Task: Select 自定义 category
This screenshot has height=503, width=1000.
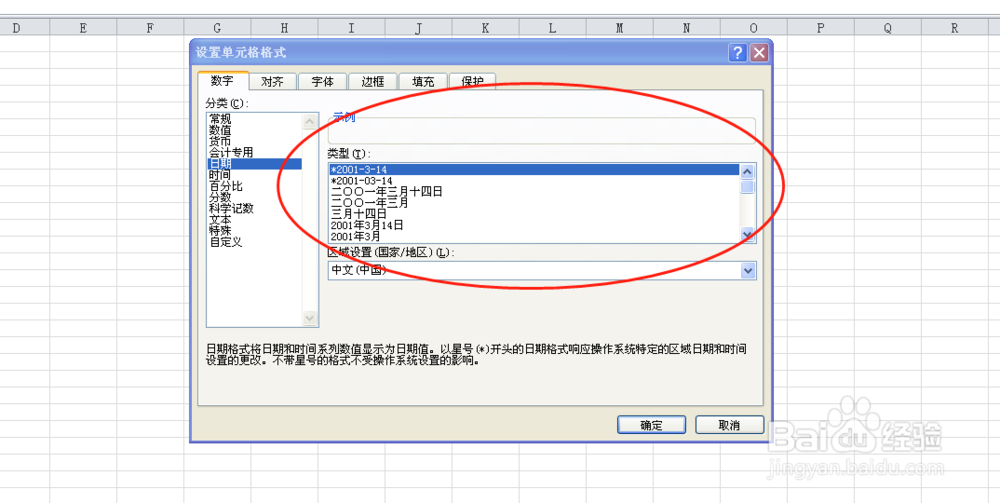Action: tap(254, 242)
